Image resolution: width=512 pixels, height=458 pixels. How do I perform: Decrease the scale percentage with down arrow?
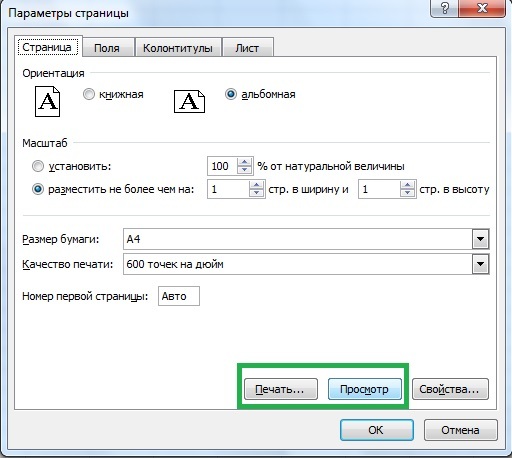click(x=245, y=170)
